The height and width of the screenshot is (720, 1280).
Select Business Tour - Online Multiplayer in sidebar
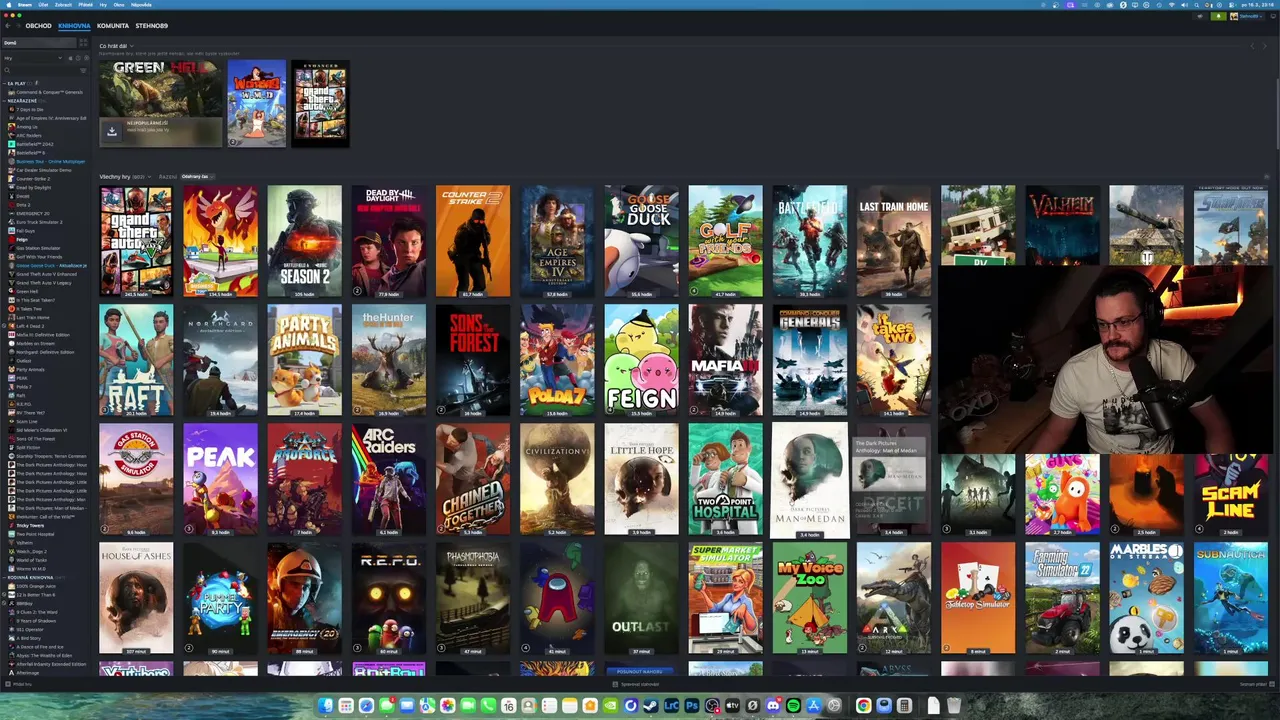[x=51, y=162]
